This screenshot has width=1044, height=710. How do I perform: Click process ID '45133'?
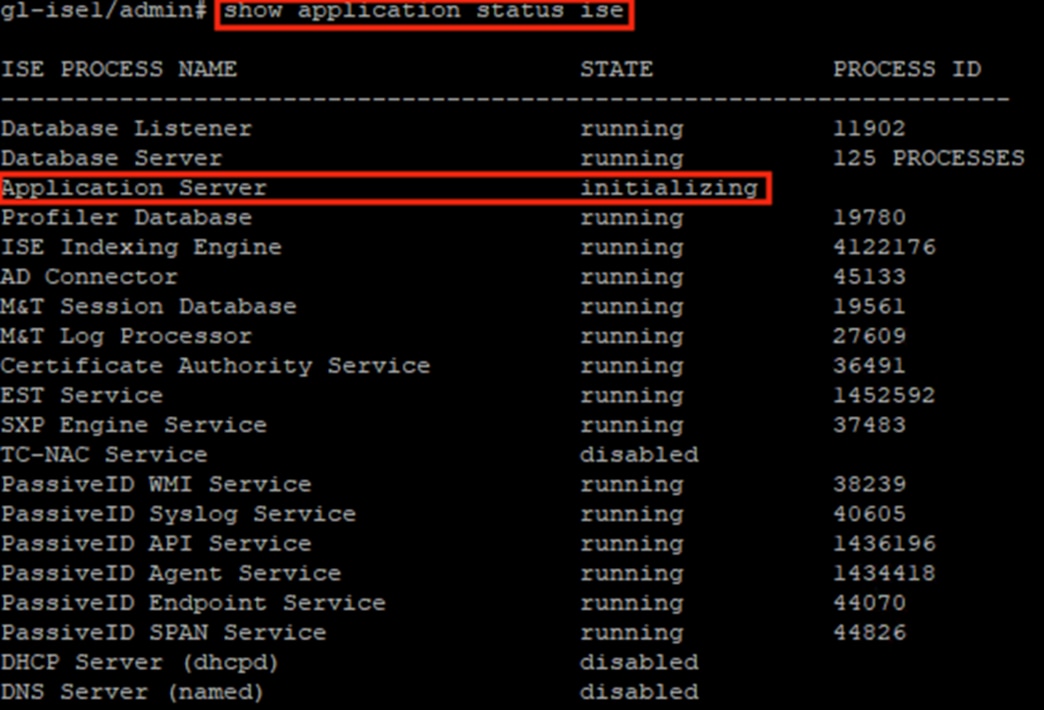tap(870, 277)
